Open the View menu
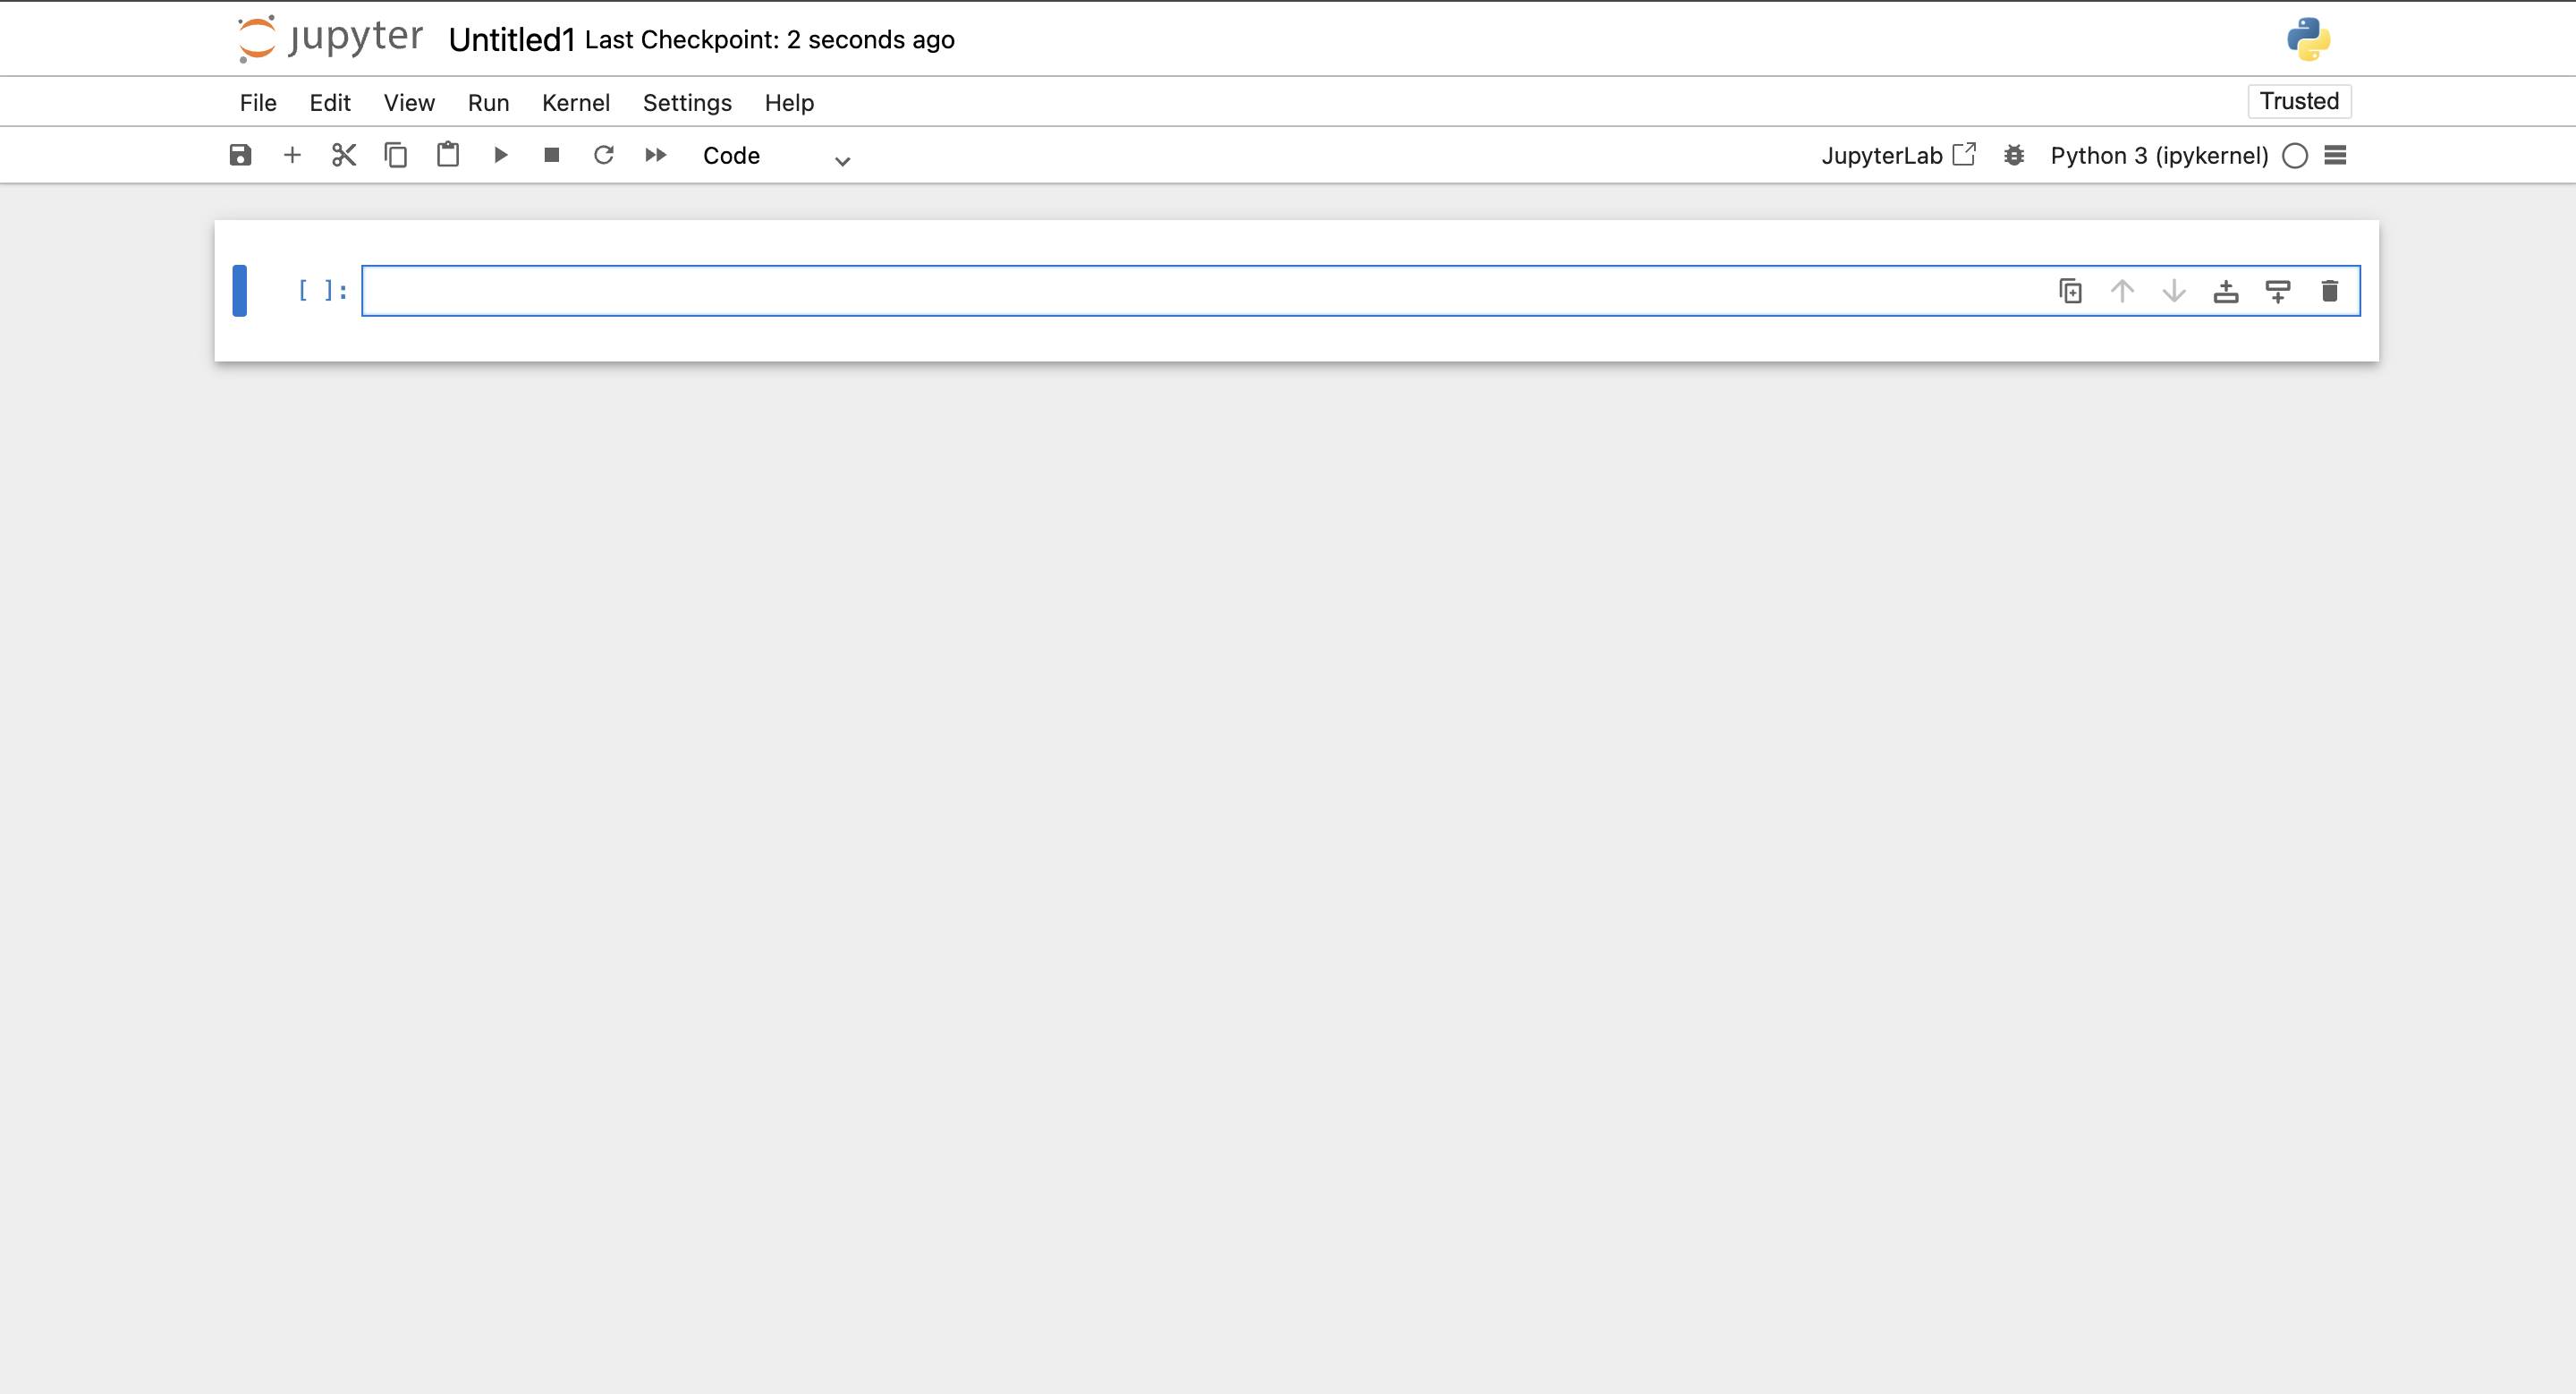This screenshot has width=2576, height=1394. click(x=409, y=102)
